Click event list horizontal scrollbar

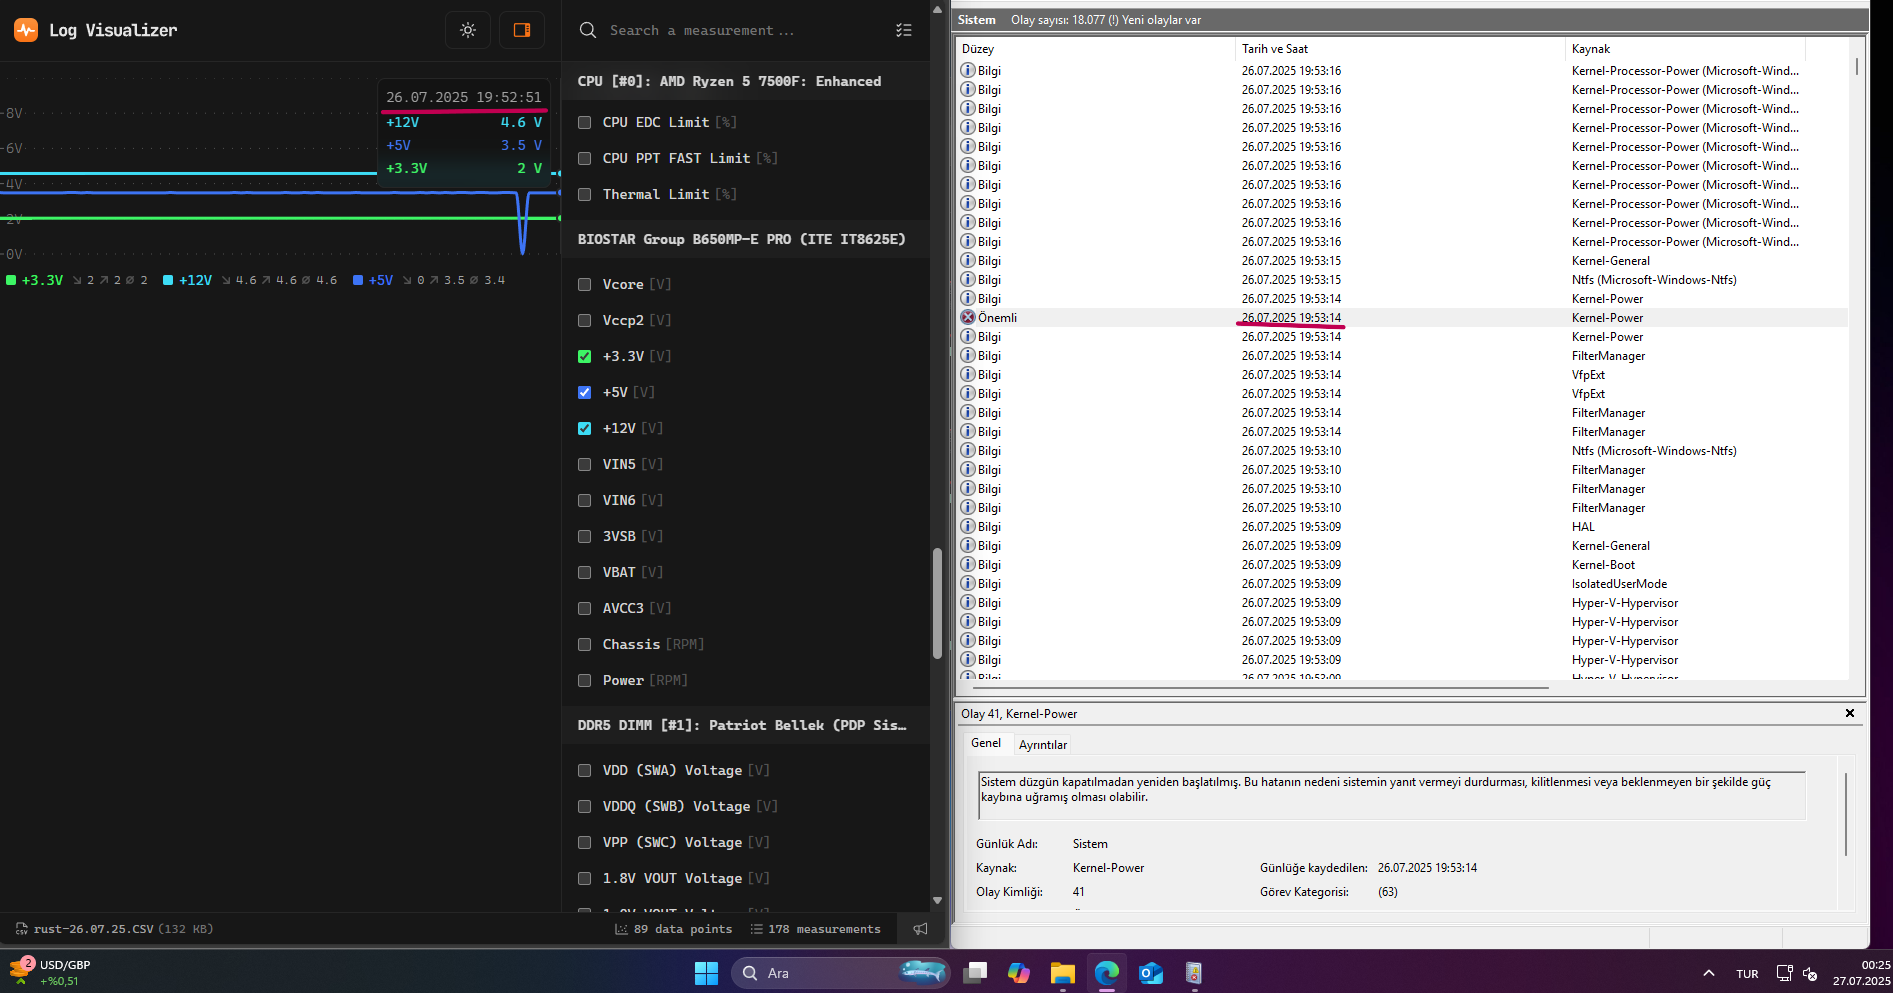pyautogui.click(x=1262, y=688)
